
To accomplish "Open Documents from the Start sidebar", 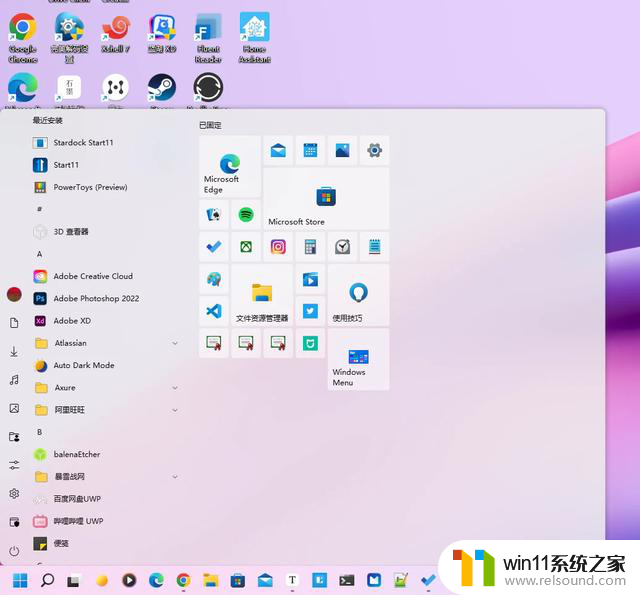I will point(14,323).
